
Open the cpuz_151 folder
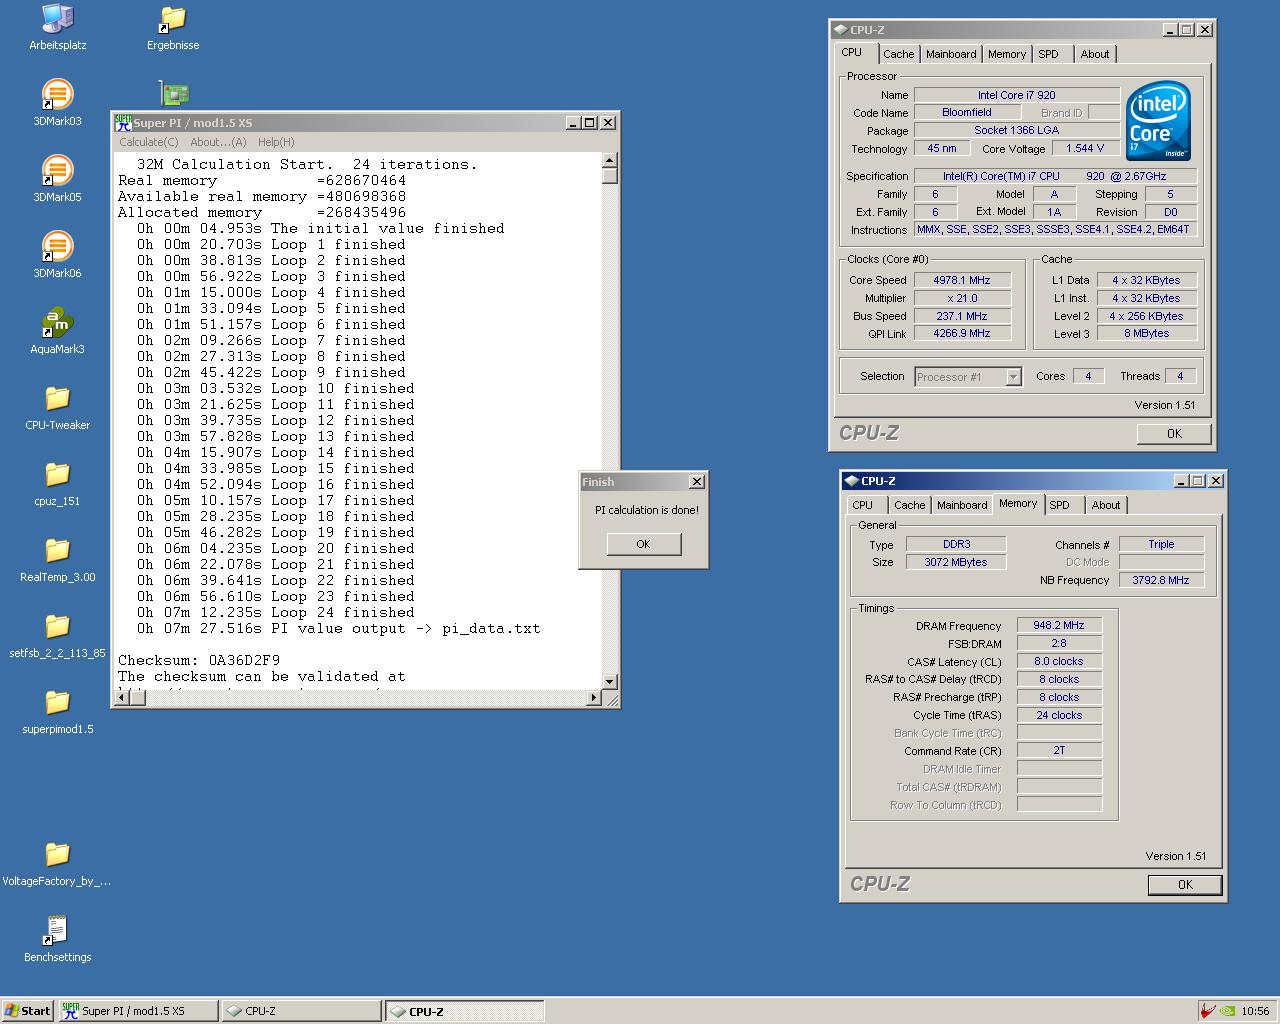coord(58,483)
